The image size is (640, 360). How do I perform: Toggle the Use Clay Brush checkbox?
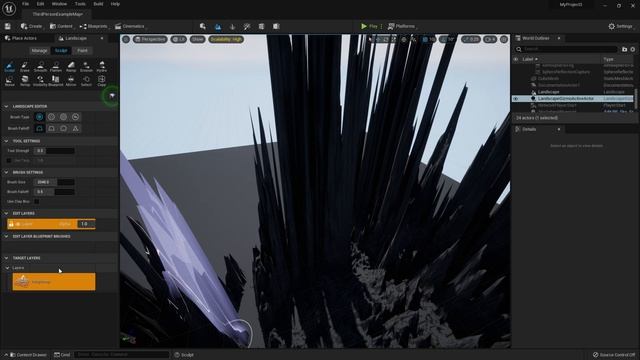click(37, 201)
